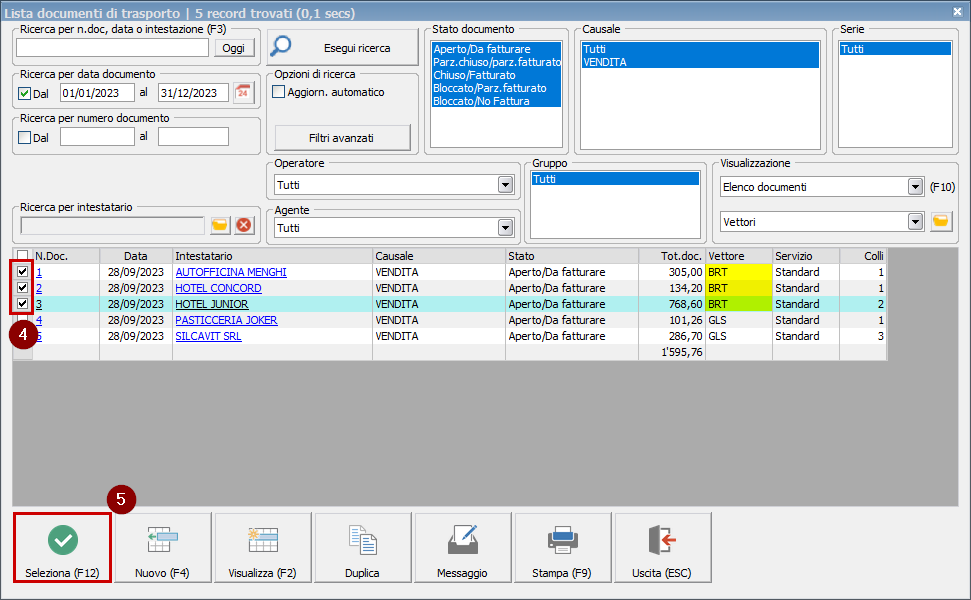
Task: Open Filtri avanzati
Action: pyautogui.click(x=342, y=137)
